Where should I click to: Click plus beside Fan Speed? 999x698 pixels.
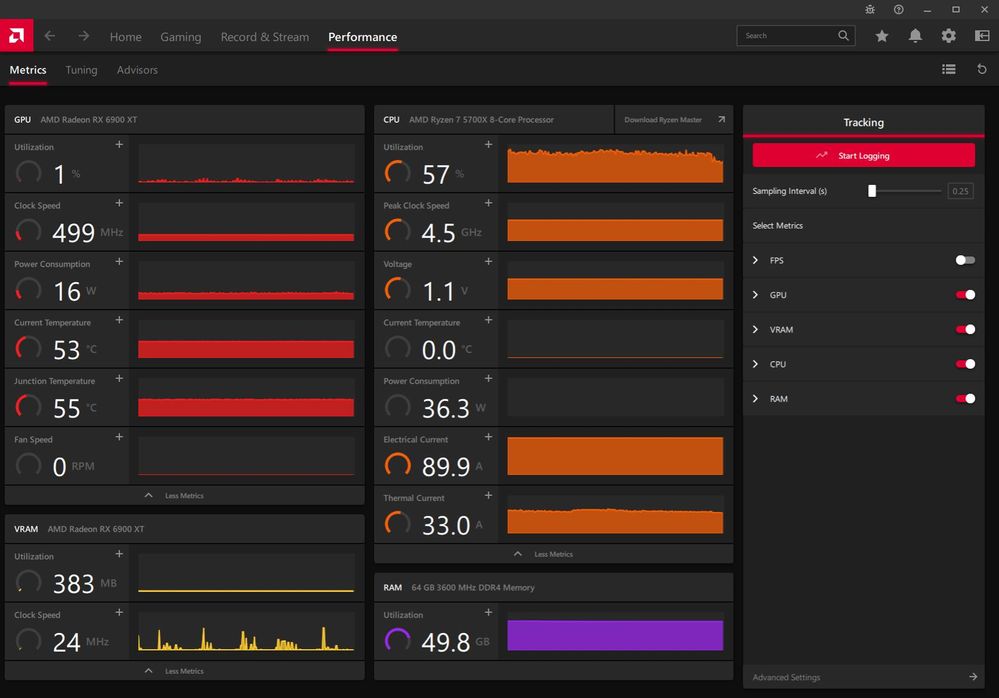(119, 437)
